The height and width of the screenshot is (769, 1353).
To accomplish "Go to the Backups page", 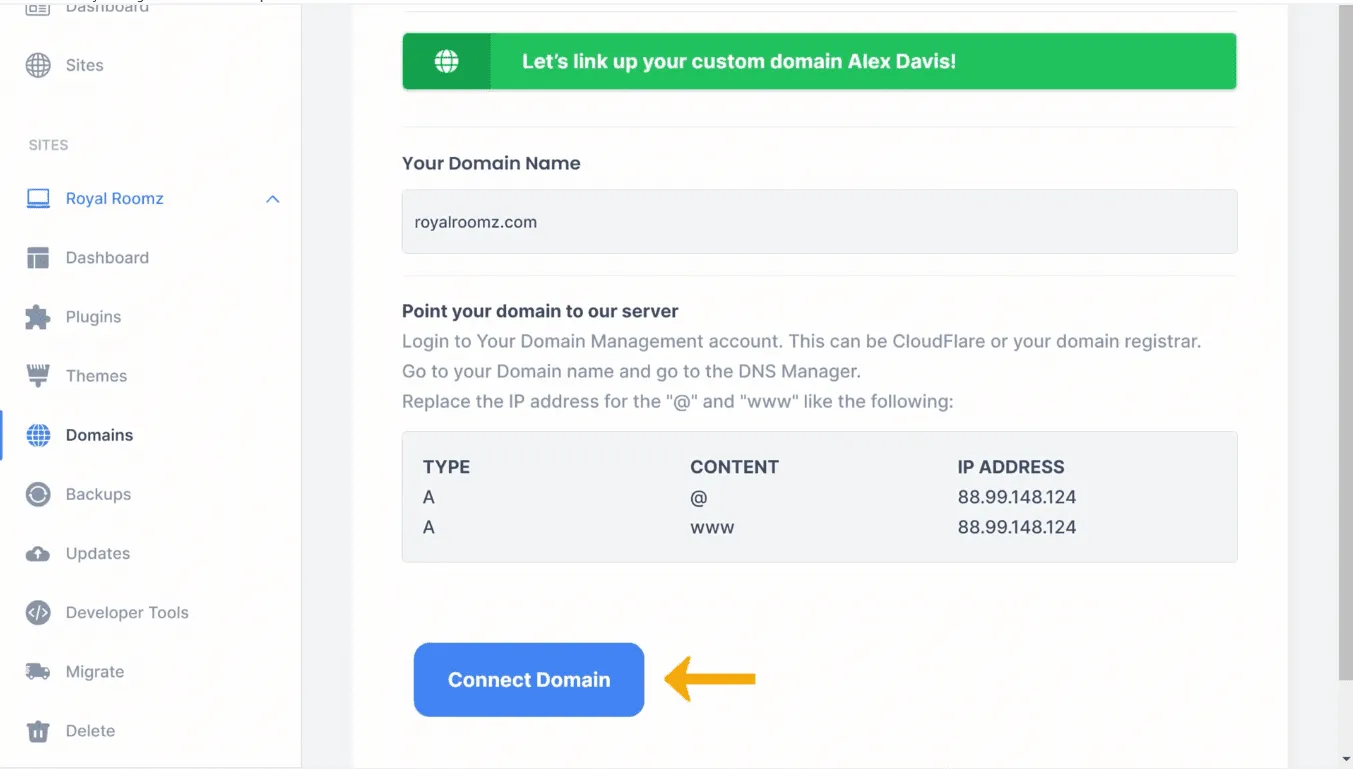I will coord(98,494).
